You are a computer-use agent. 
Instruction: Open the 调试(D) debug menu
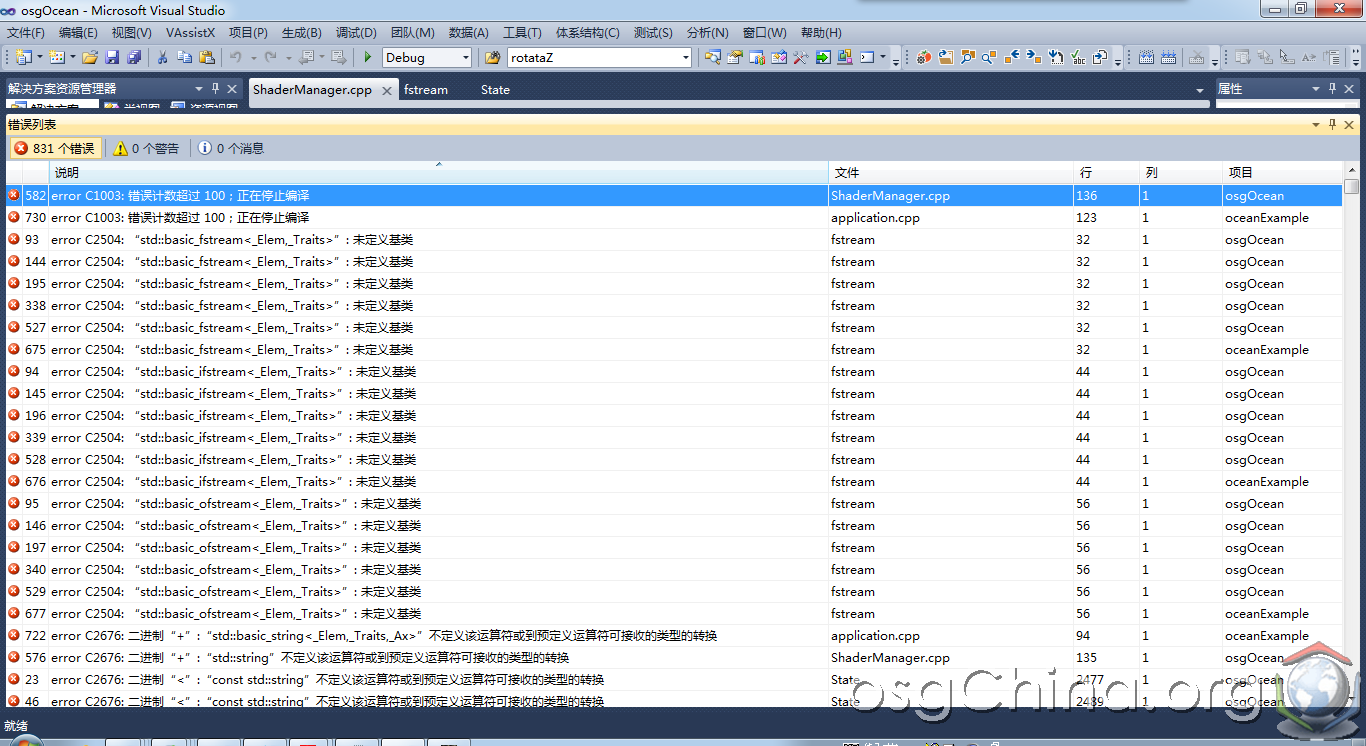pos(356,33)
